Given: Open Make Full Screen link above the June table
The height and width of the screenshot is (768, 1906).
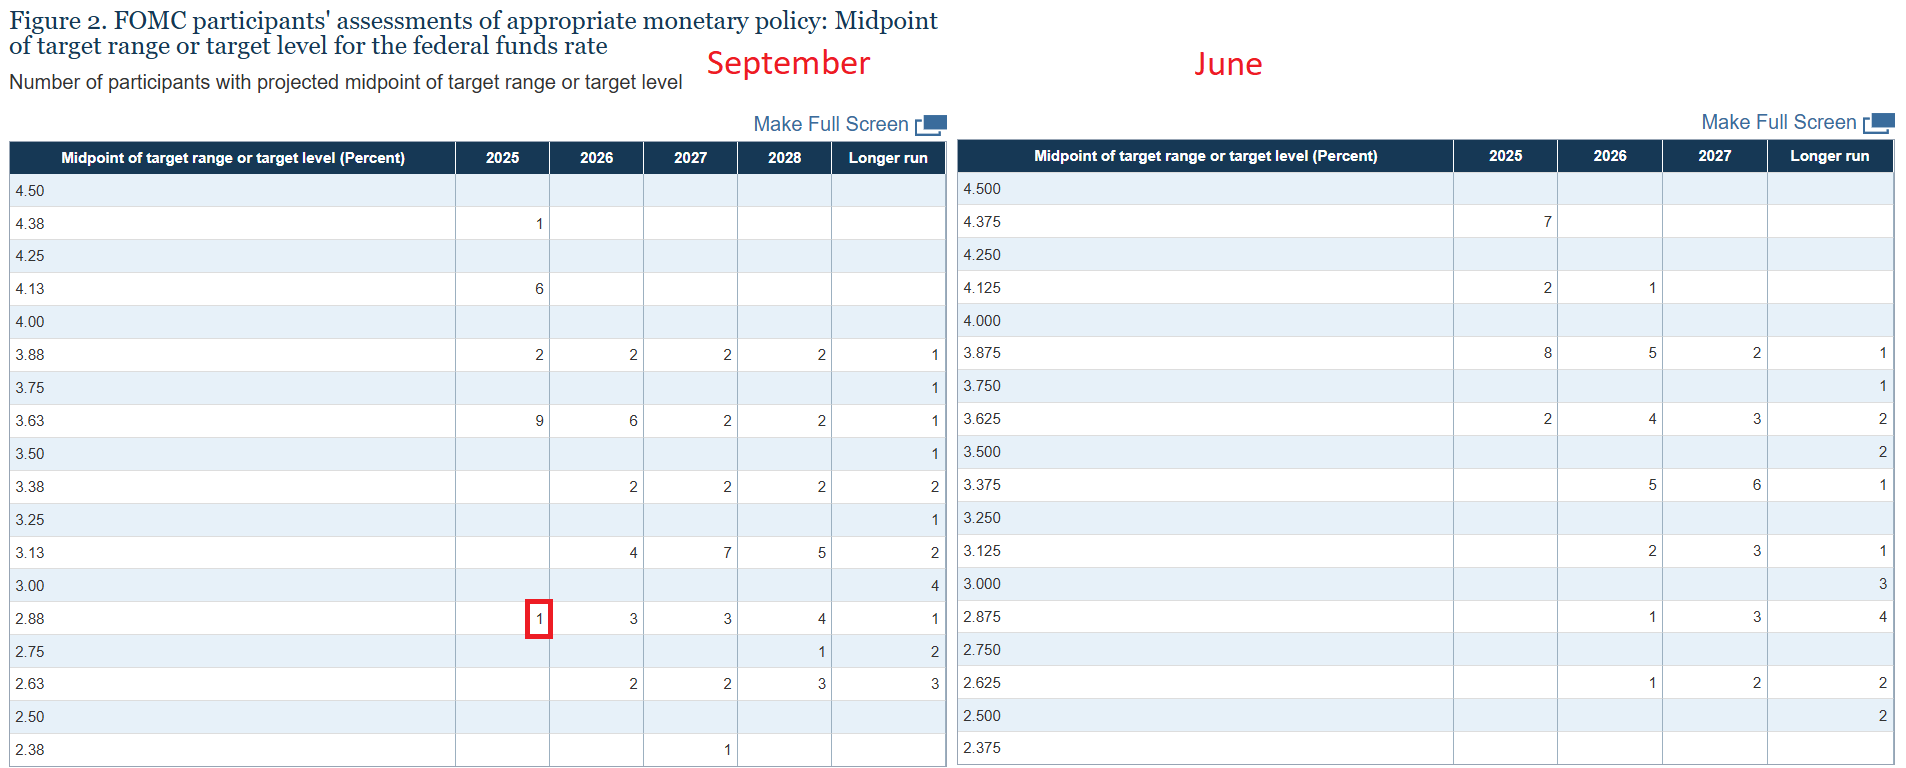Looking at the screenshot, I should pos(1779,122).
